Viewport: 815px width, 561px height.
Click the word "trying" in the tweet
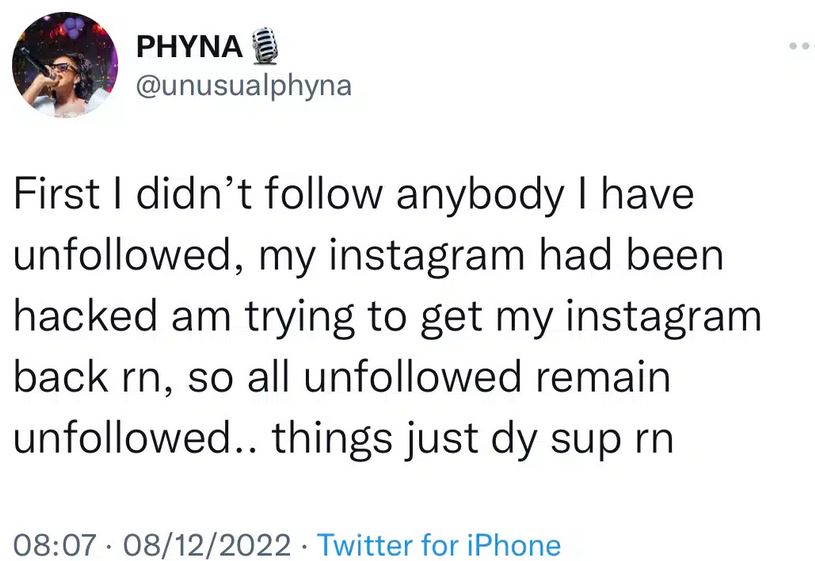[312, 317]
